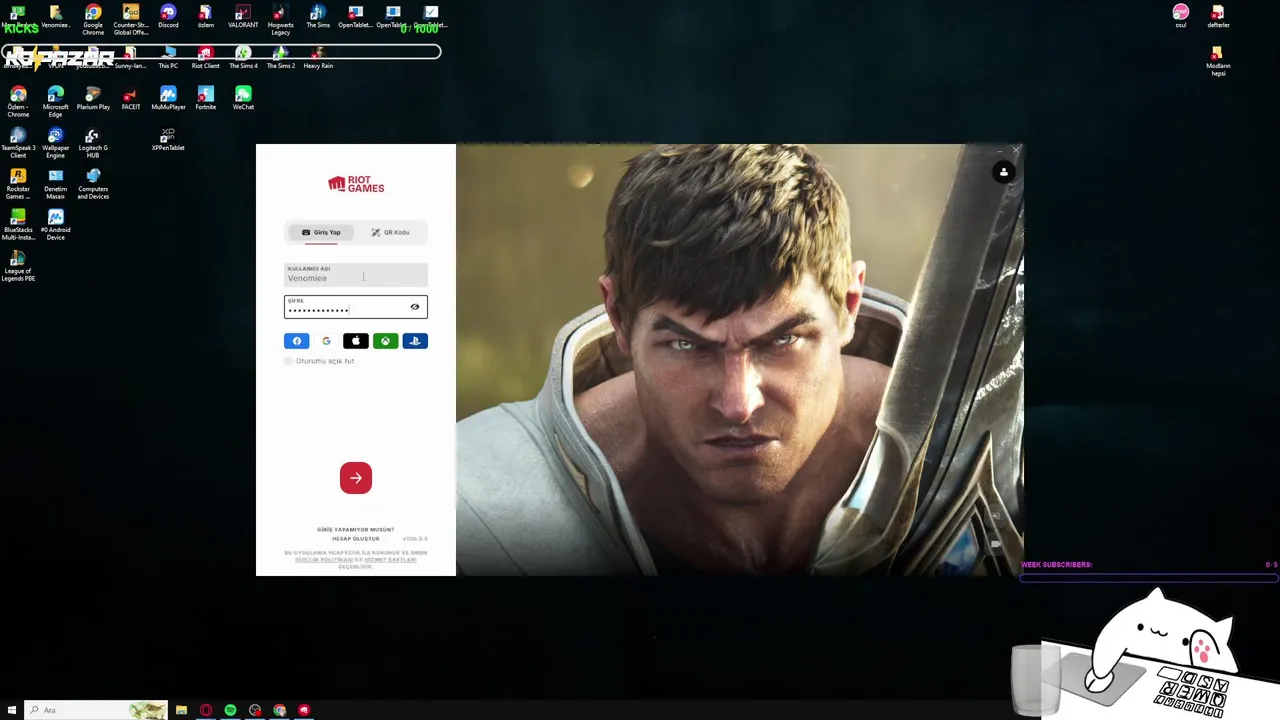Sign in with Facebook in Riot Client

pos(297,341)
